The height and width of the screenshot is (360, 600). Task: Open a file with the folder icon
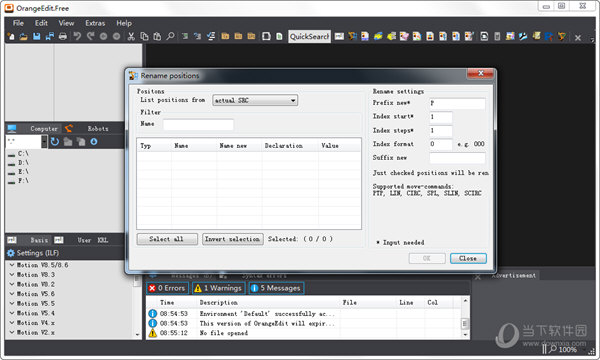tap(23, 36)
